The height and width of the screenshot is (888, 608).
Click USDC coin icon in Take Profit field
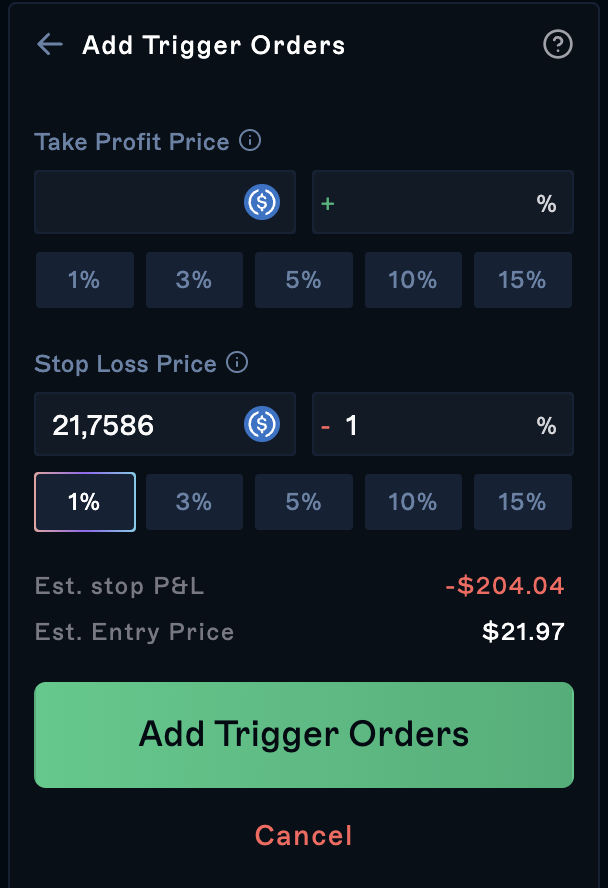click(x=262, y=203)
